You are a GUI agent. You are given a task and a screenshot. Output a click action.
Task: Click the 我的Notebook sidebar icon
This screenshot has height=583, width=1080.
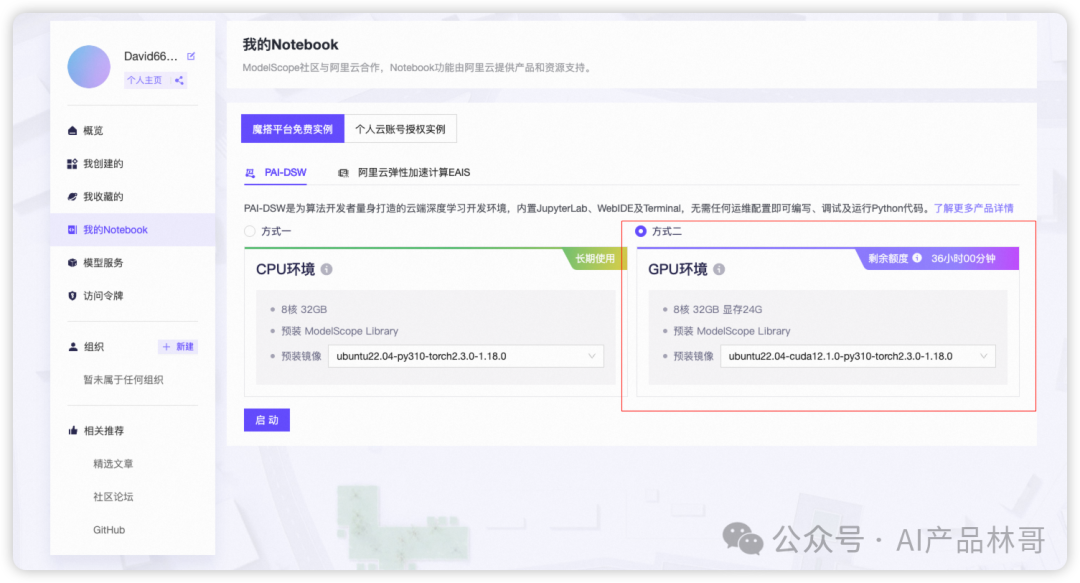pos(72,229)
